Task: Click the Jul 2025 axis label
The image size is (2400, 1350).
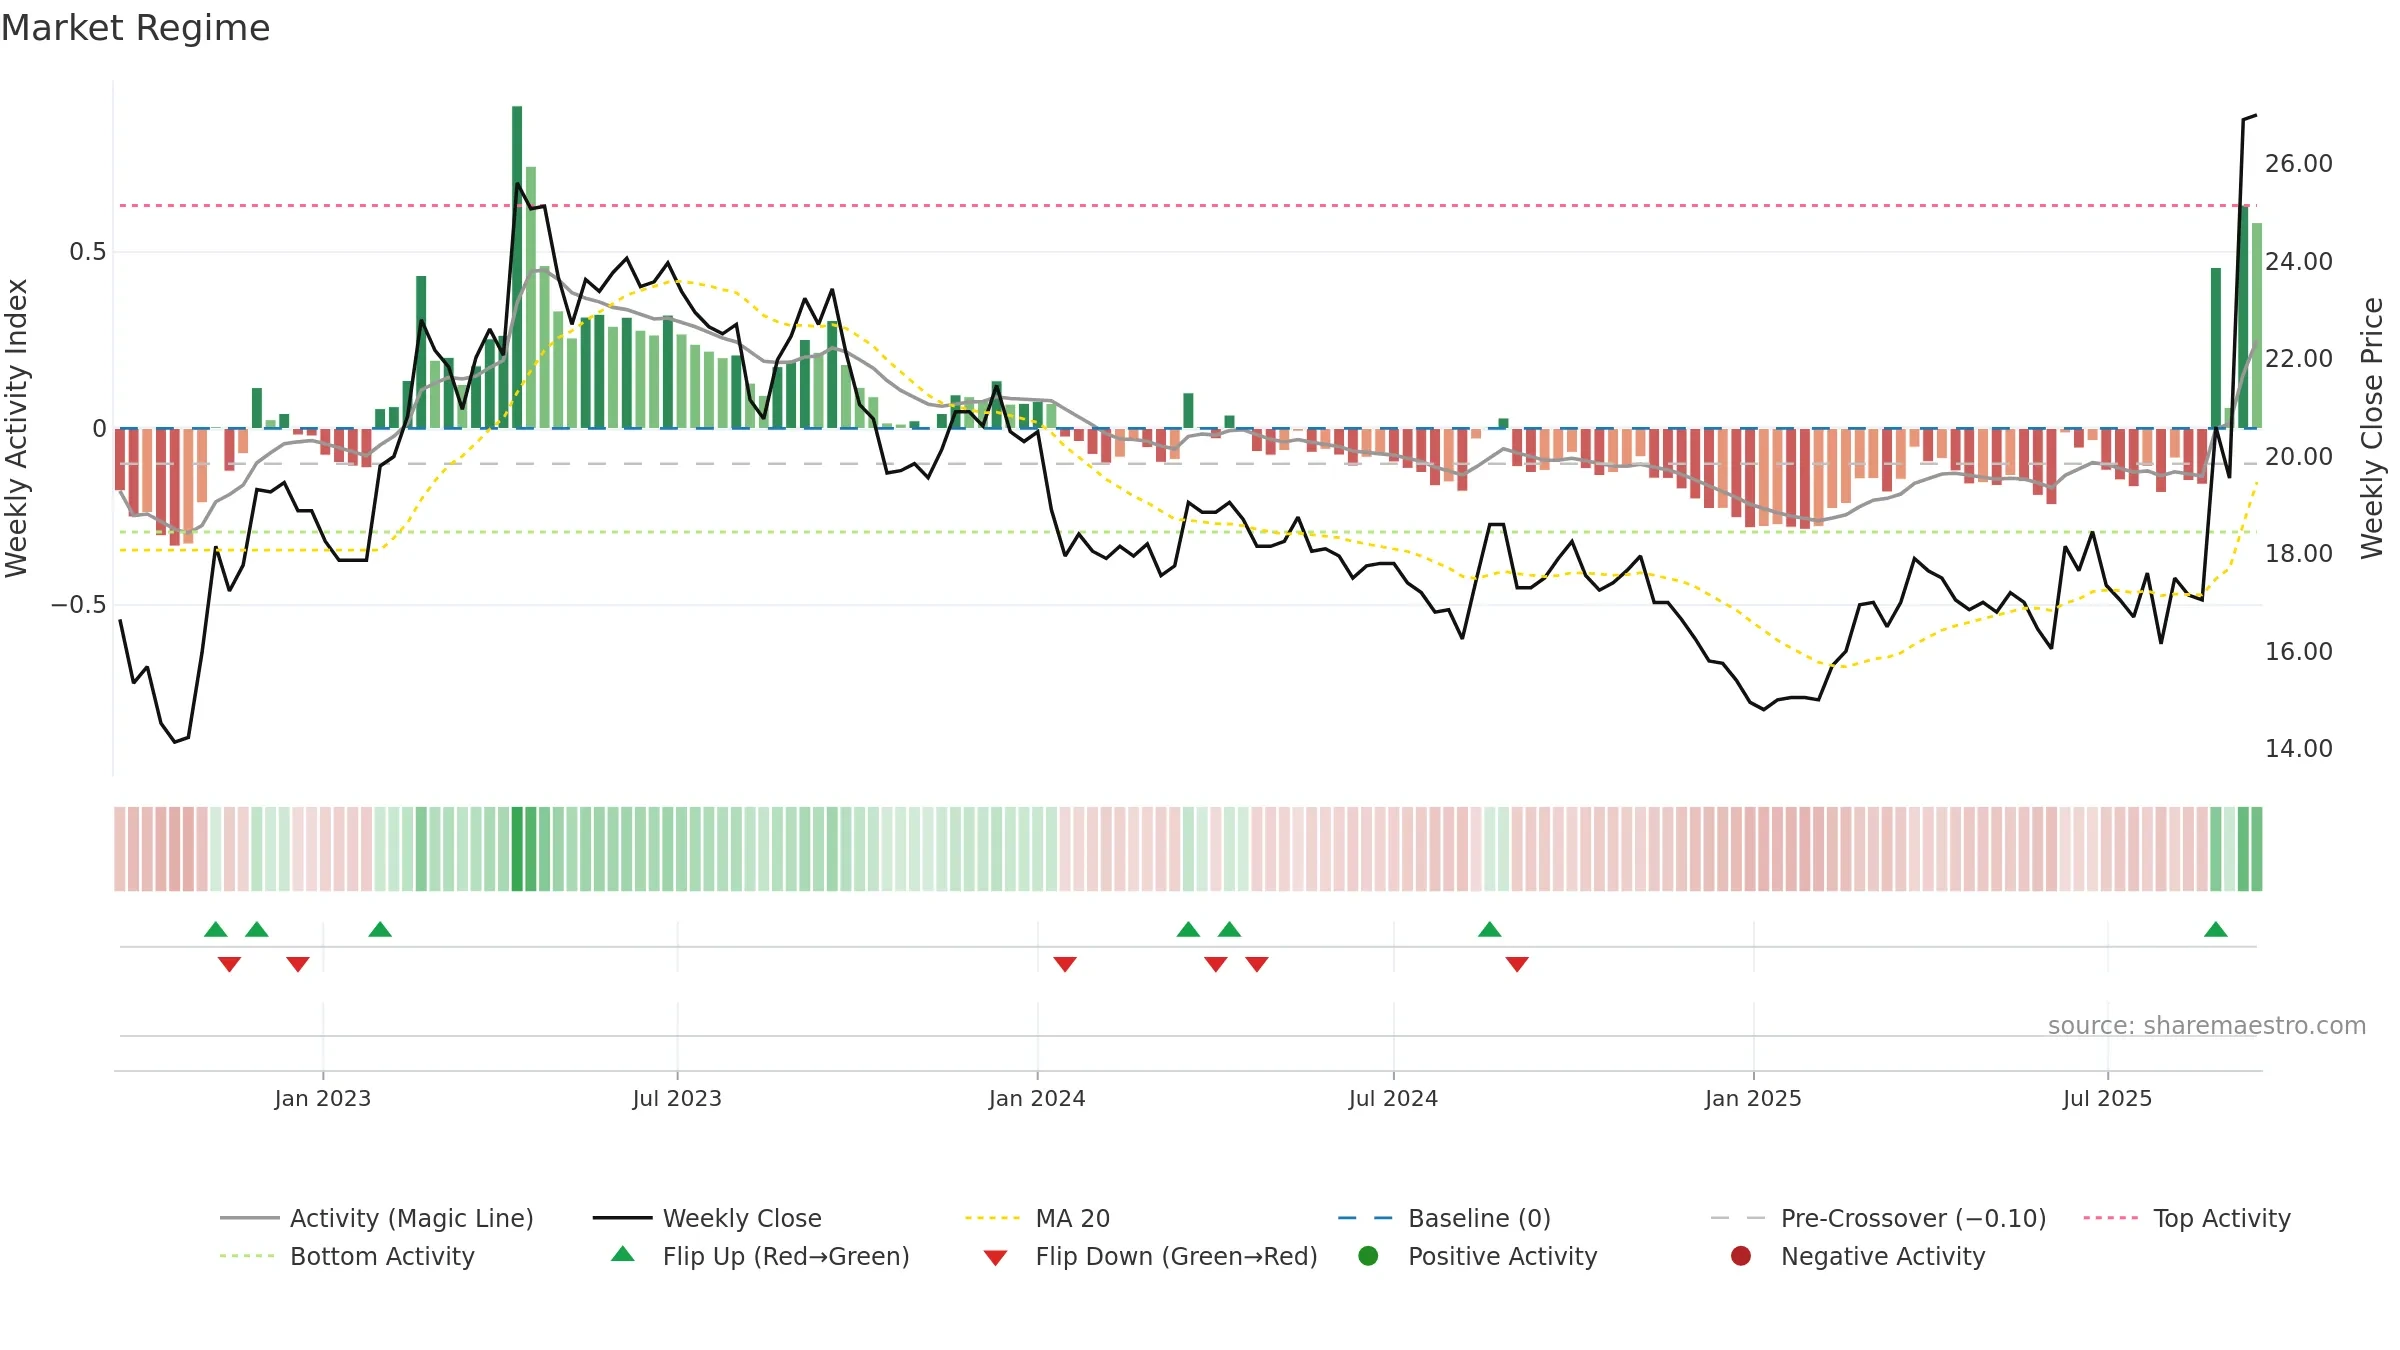Action: pos(2107,1098)
